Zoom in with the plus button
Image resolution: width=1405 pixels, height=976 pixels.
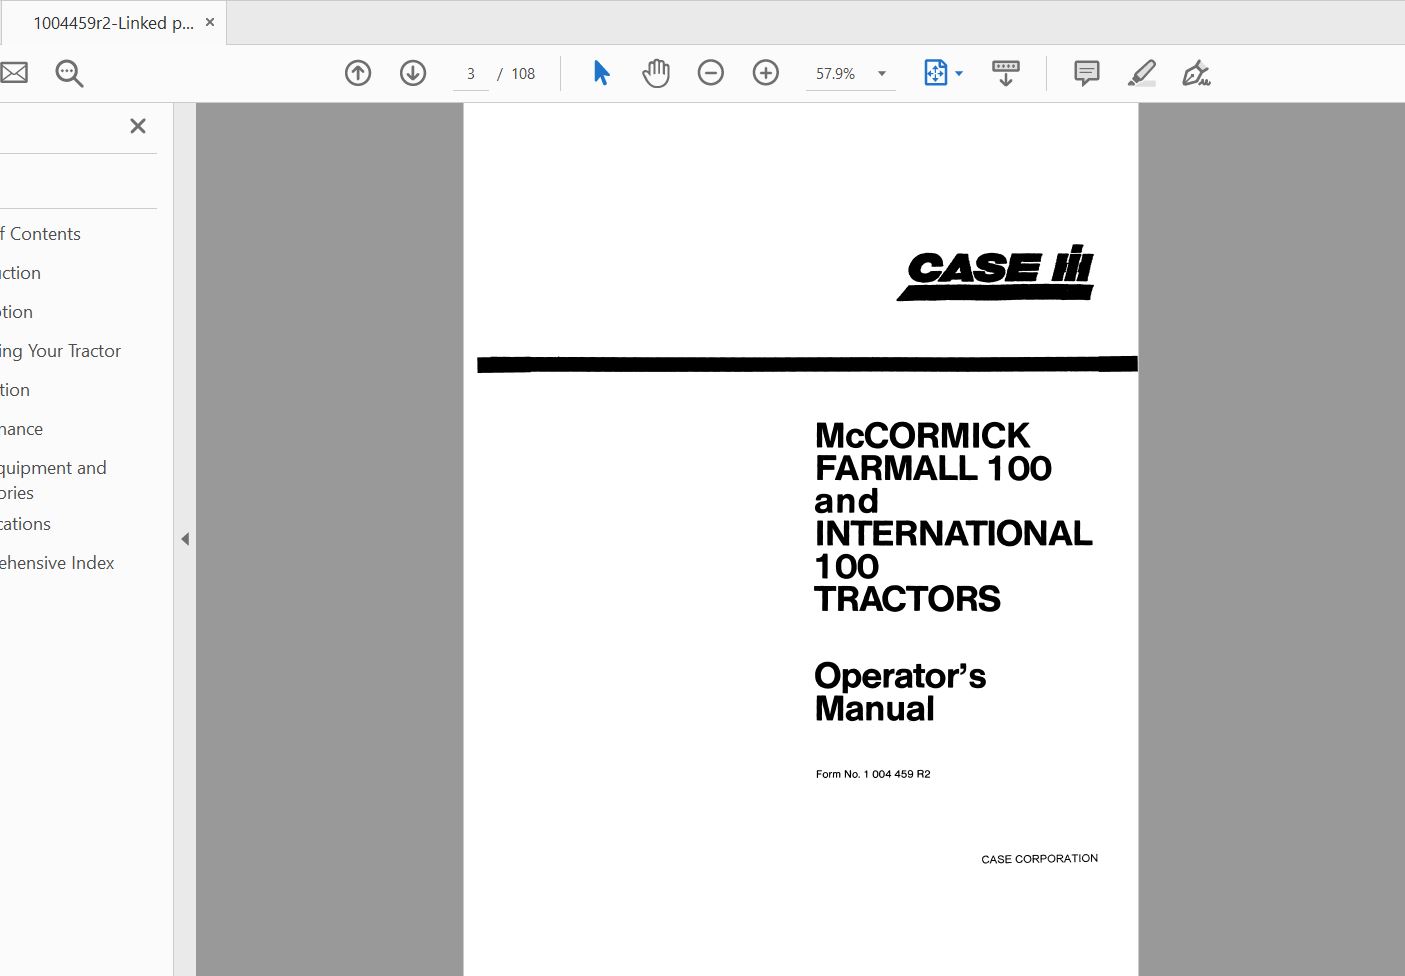pos(766,73)
